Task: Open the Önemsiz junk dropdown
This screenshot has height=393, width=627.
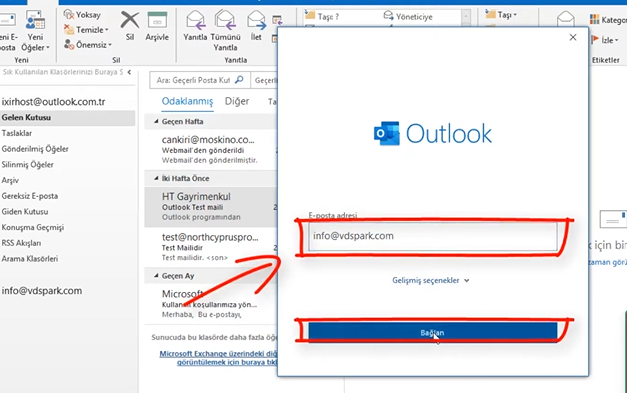Action: point(88,45)
